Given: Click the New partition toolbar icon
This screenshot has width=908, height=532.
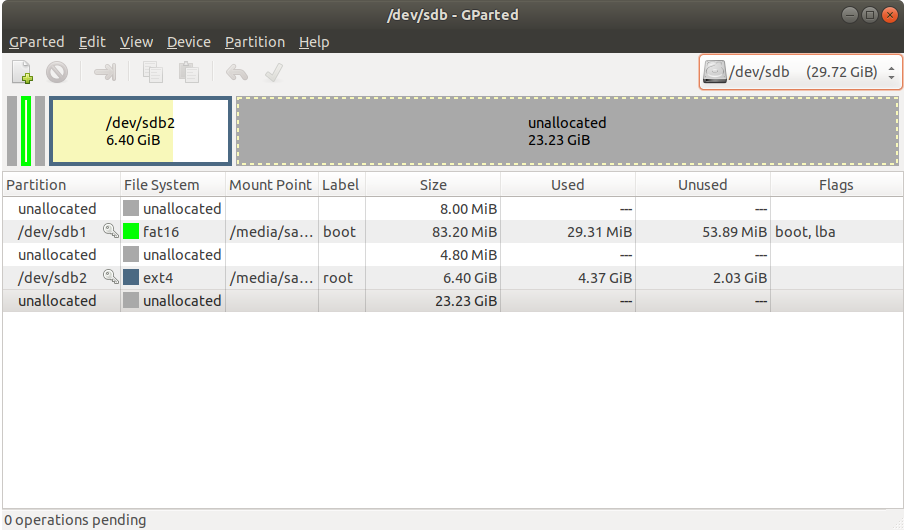Looking at the screenshot, I should tap(22, 72).
